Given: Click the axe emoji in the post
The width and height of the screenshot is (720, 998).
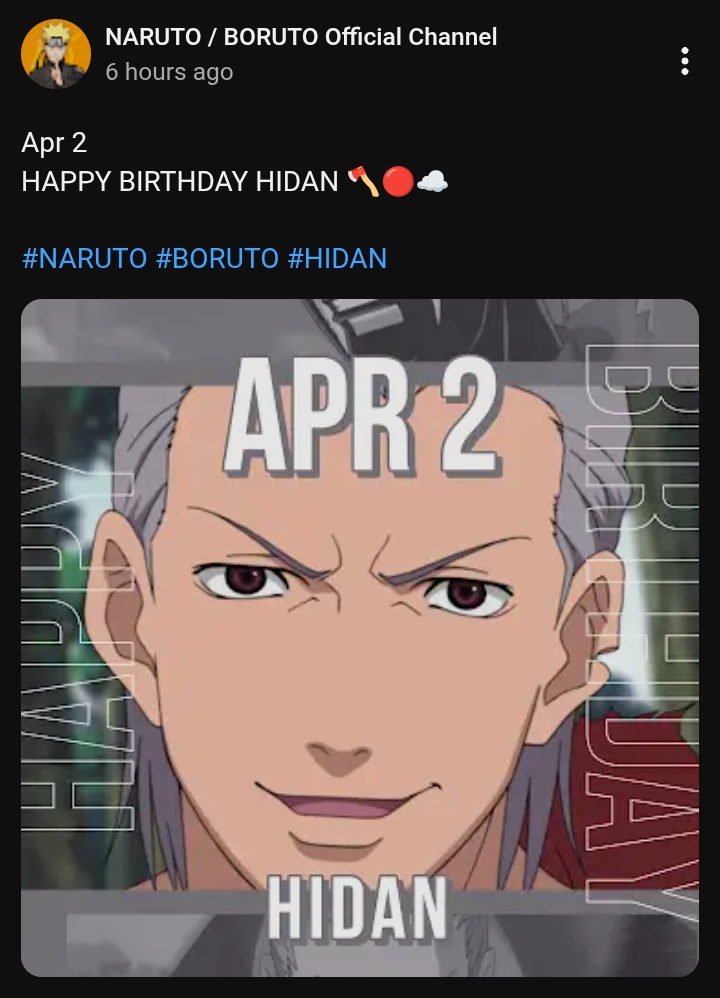Looking at the screenshot, I should pos(364,181).
